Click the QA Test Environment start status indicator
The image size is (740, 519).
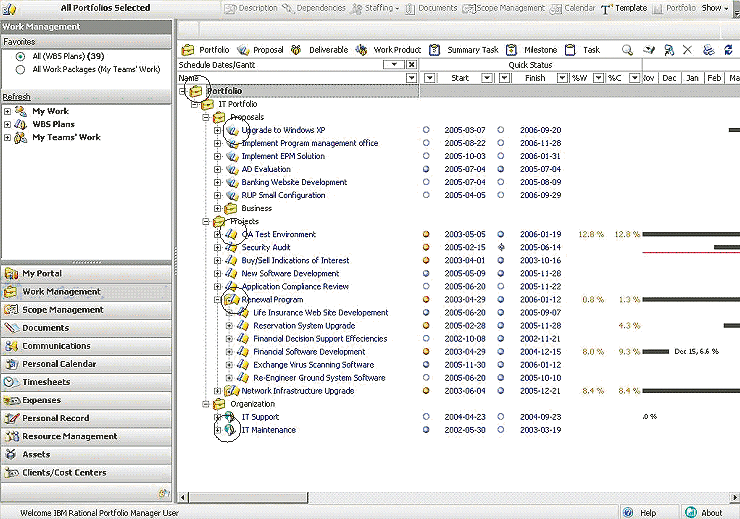coord(426,234)
